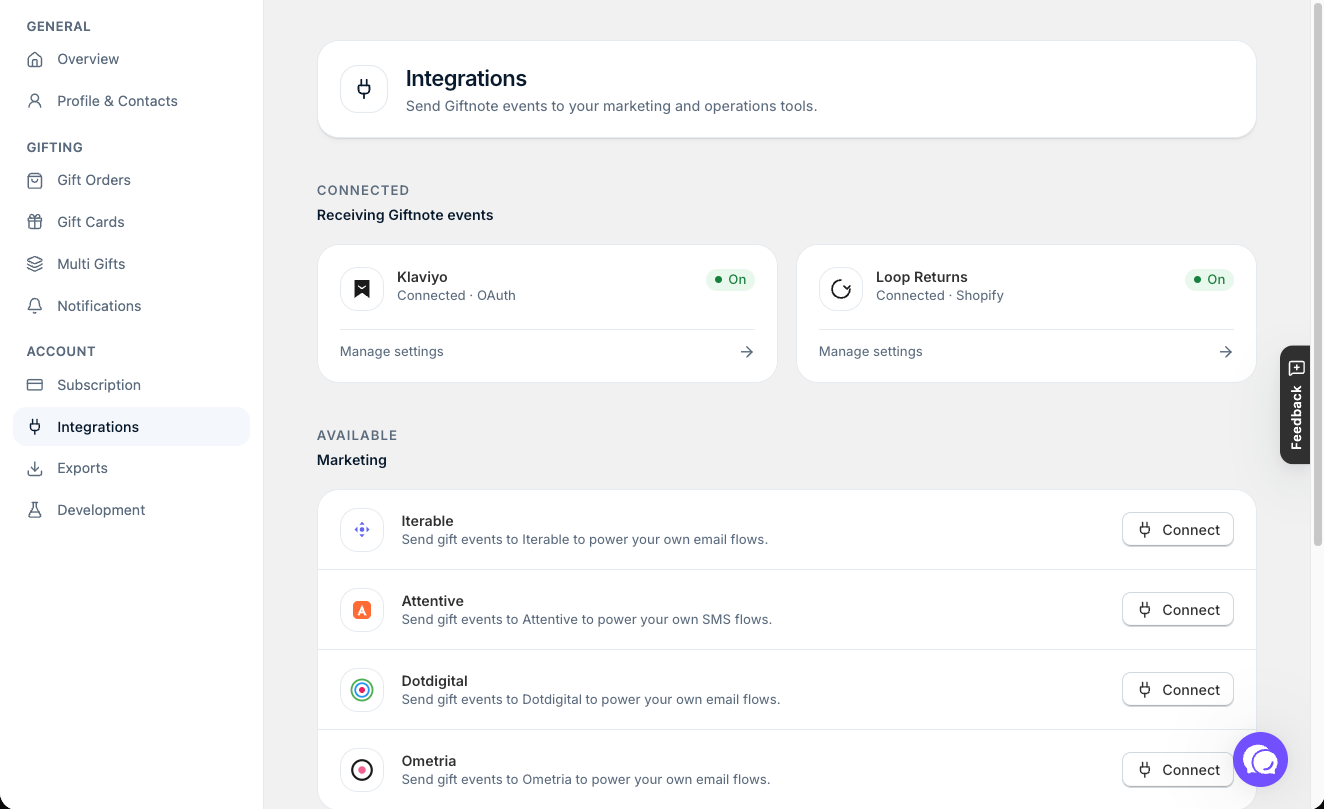The image size is (1324, 809).
Task: Click 'Connected · Shopify' text
Action: pos(940,296)
